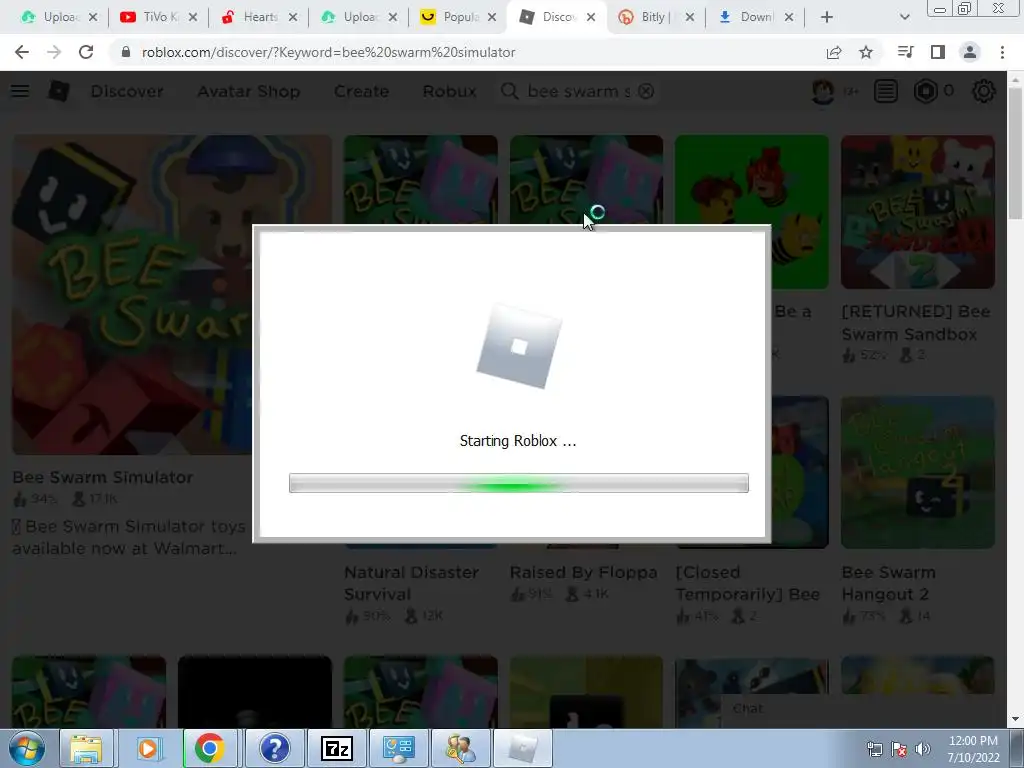Viewport: 1024px width, 768px height.
Task: Open the Windows Start button
Action: (27, 748)
